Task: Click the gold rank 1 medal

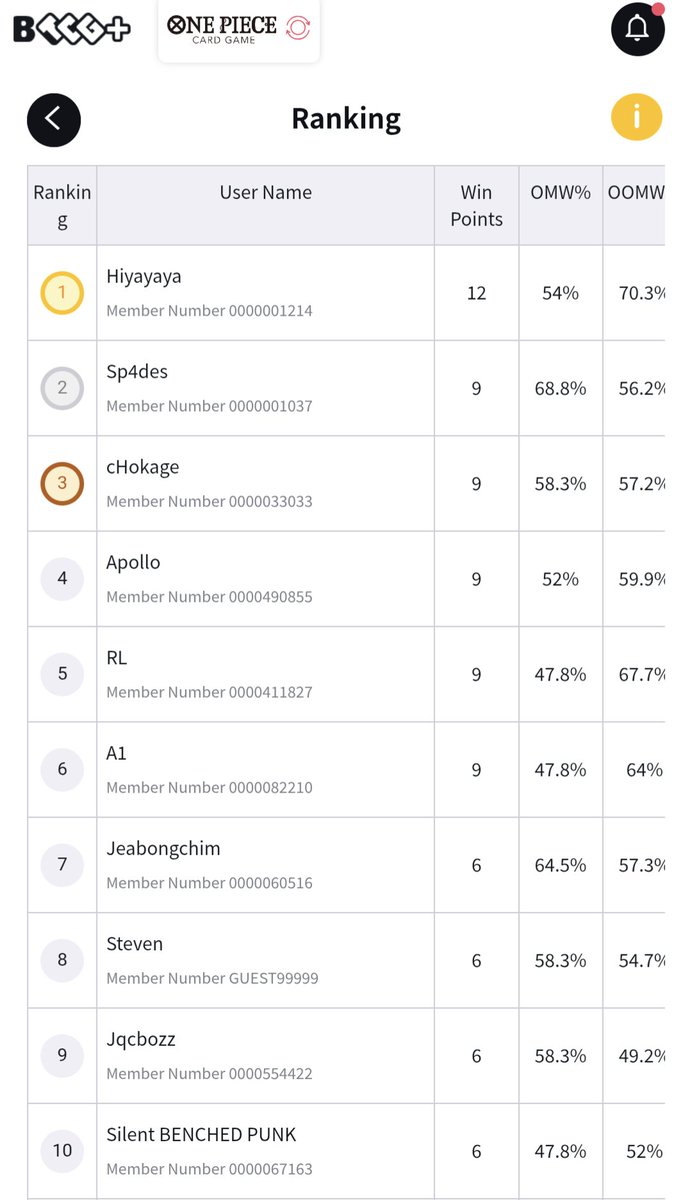Action: click(62, 293)
